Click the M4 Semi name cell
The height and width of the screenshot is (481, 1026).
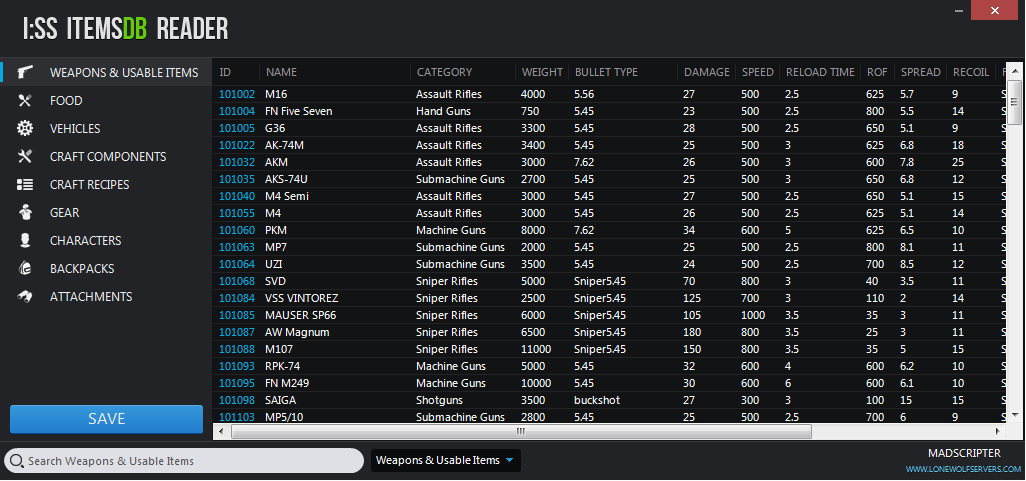coord(287,196)
